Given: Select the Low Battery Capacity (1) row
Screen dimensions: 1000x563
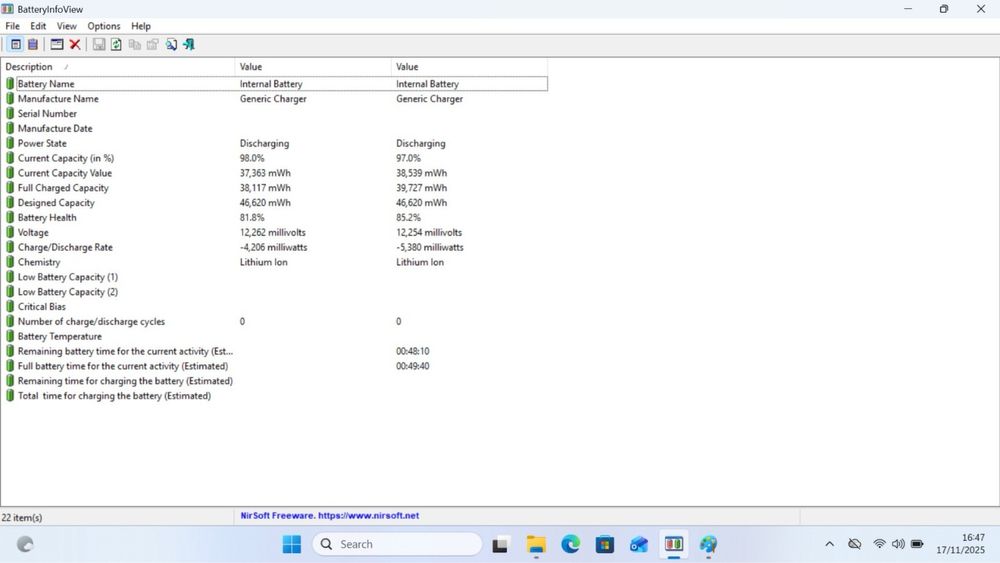Looking at the screenshot, I should 68,277.
